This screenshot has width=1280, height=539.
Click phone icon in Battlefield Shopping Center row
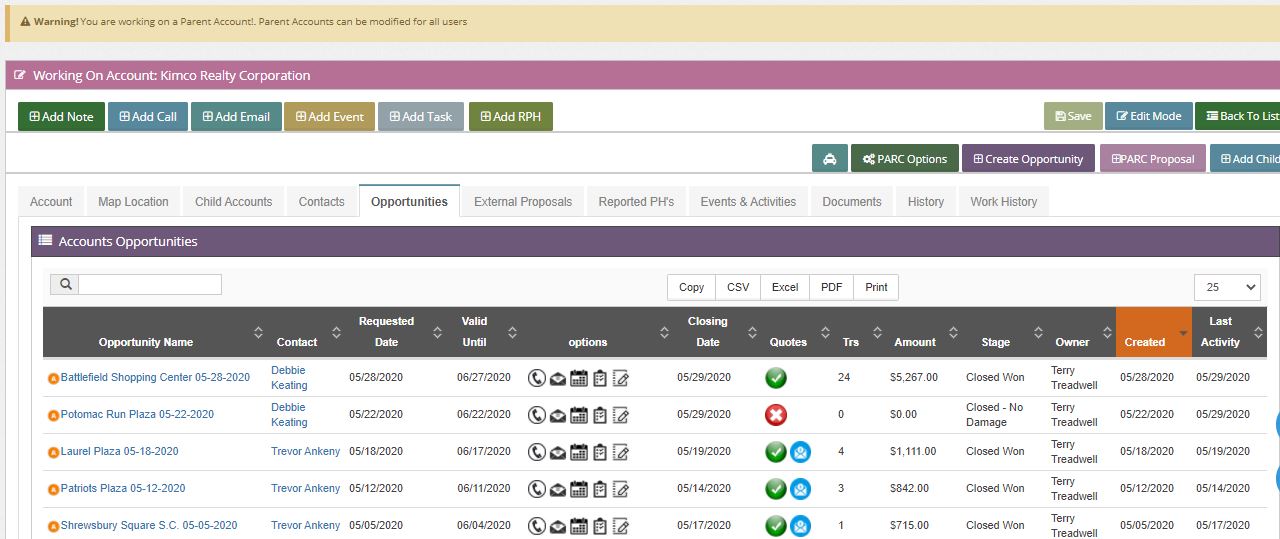click(x=536, y=378)
